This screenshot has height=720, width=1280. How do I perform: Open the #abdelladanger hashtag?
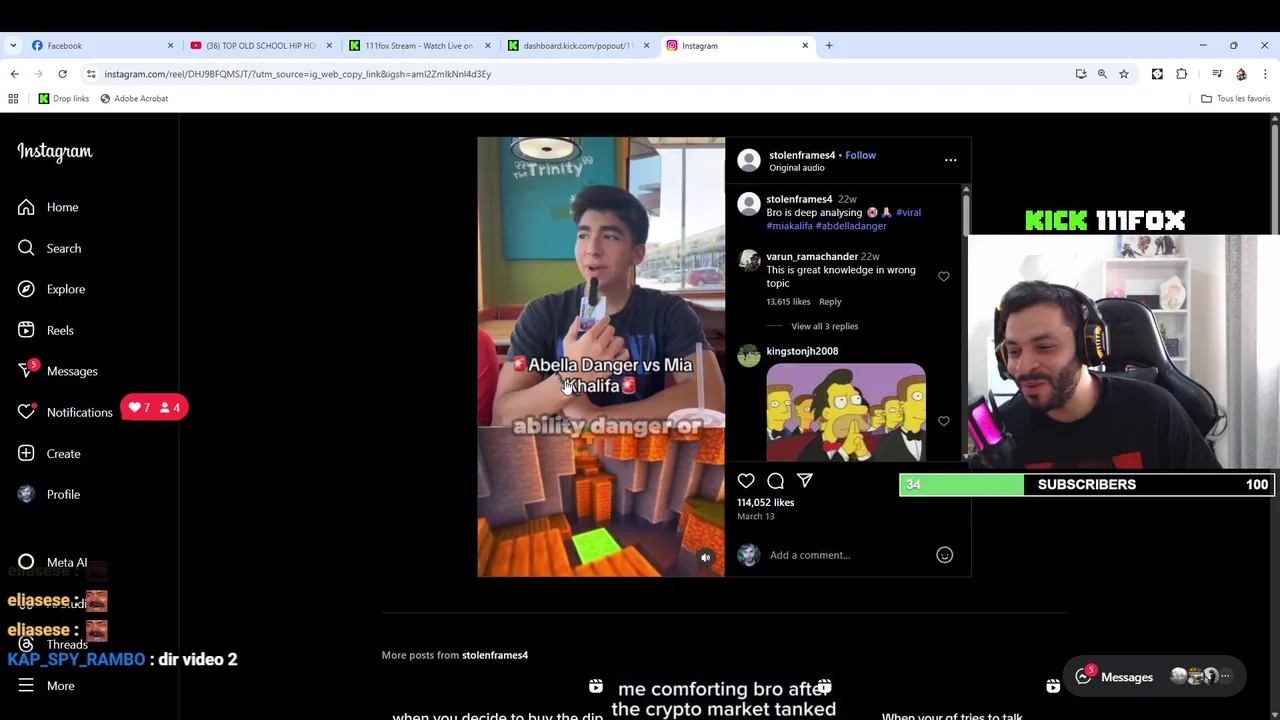851,226
